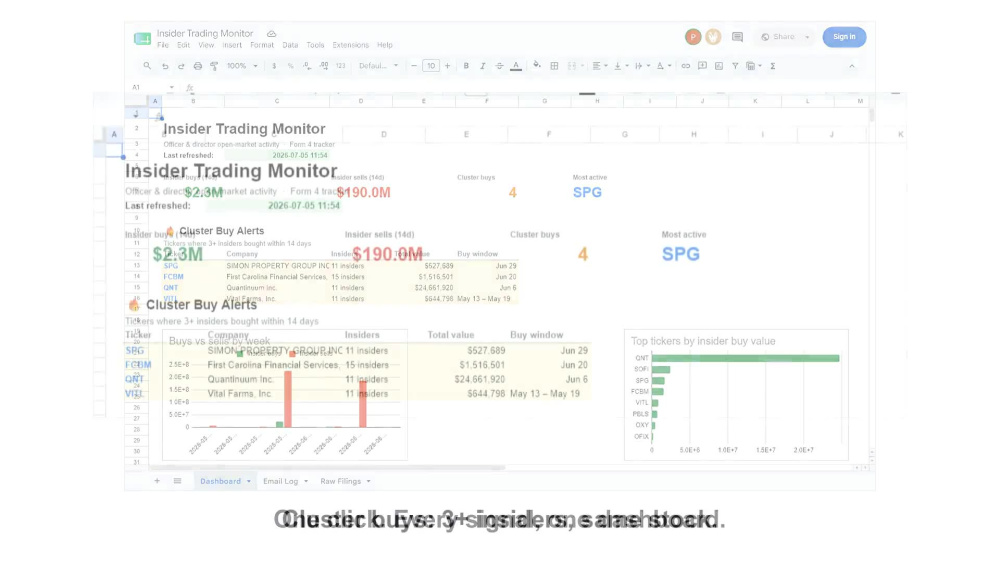Viewport: 1000px width, 563px height.
Task: Print the spreadsheet
Action: 198,66
